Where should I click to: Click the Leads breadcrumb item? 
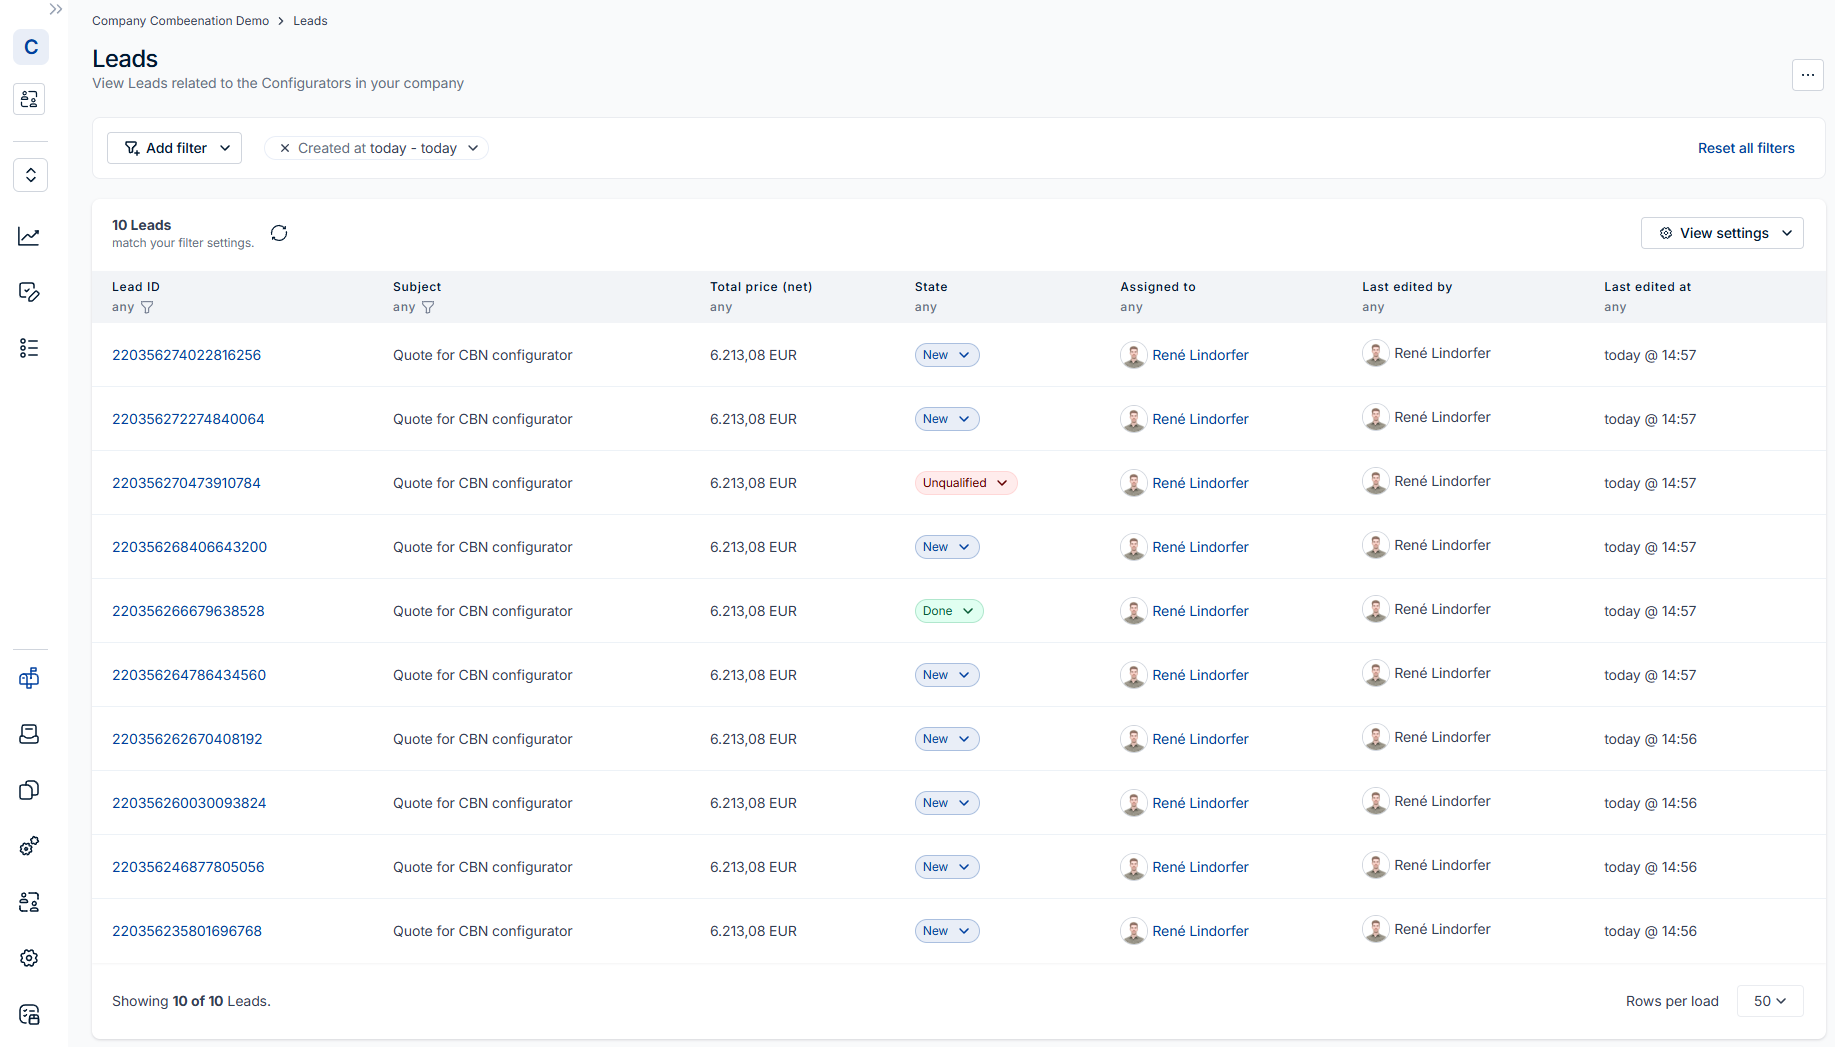[310, 21]
